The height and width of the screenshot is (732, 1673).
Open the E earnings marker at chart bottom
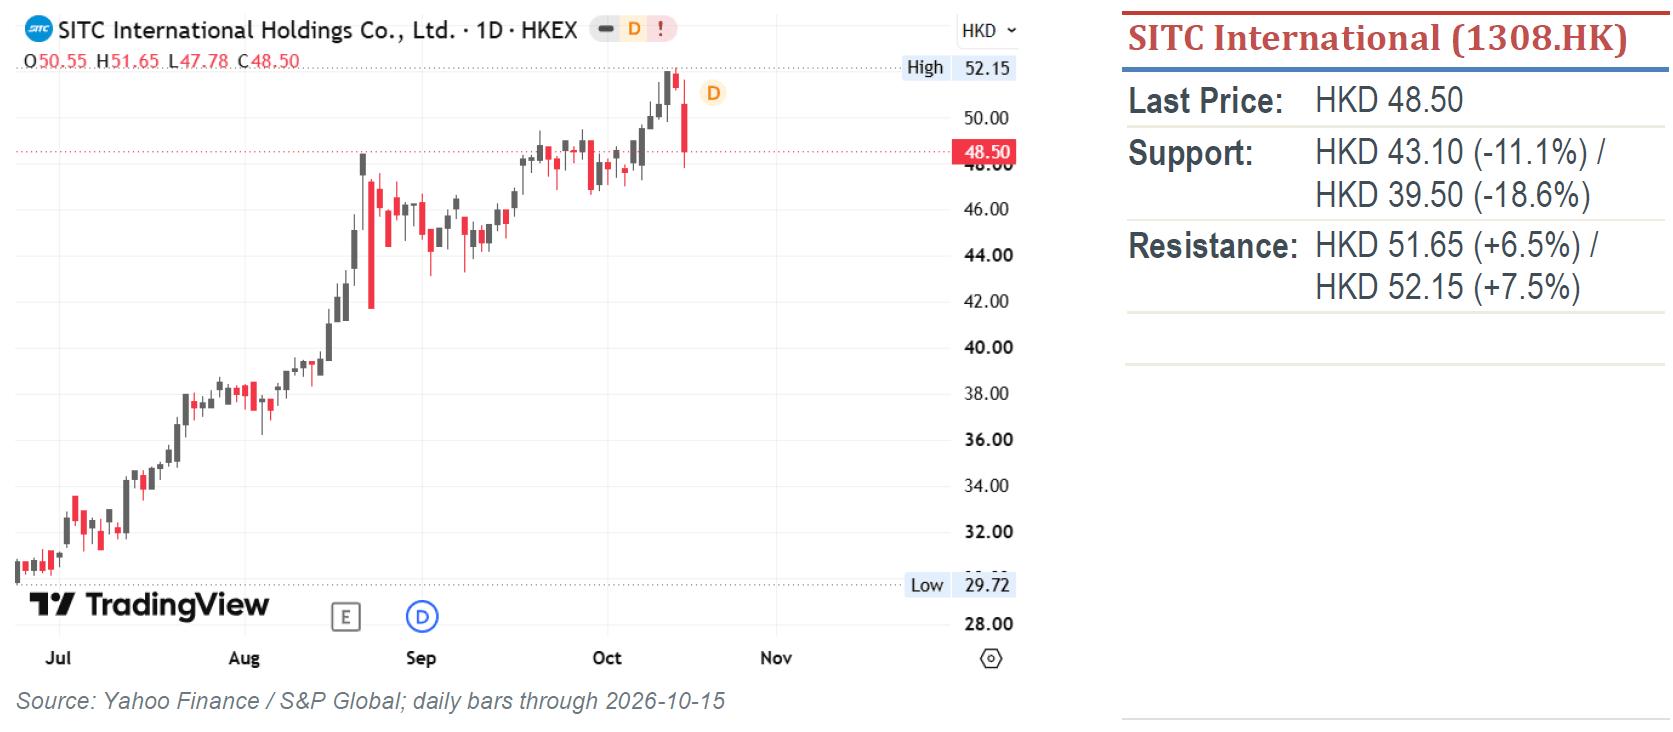pyautogui.click(x=346, y=617)
